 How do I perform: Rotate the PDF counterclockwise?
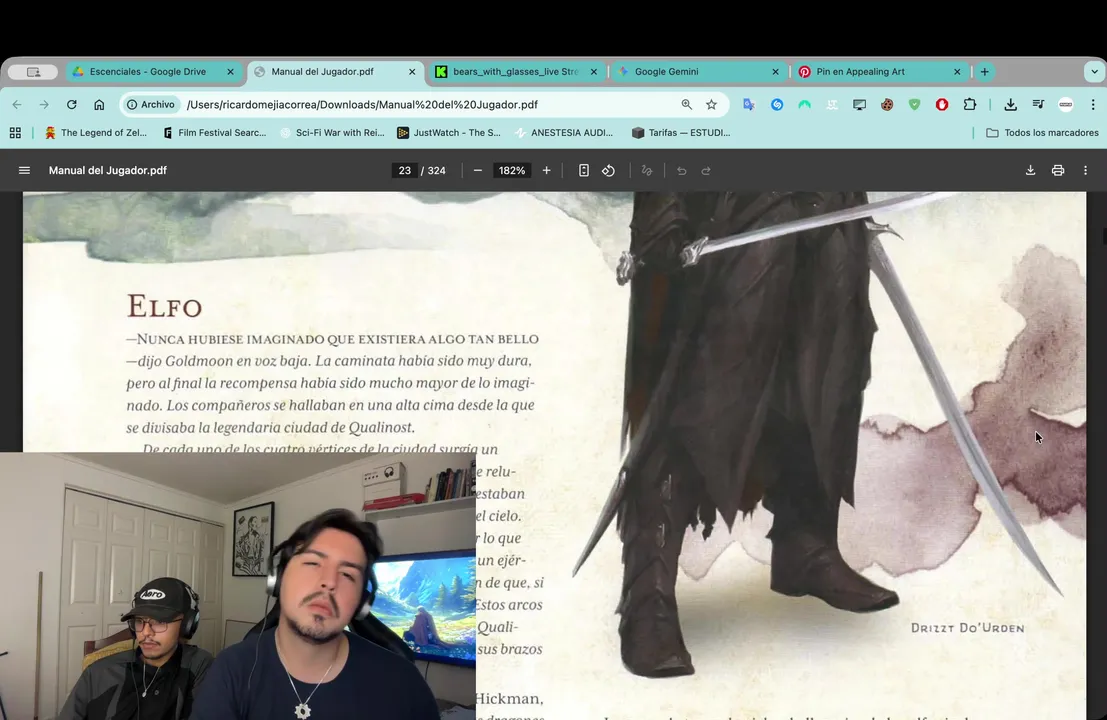pyautogui.click(x=609, y=170)
